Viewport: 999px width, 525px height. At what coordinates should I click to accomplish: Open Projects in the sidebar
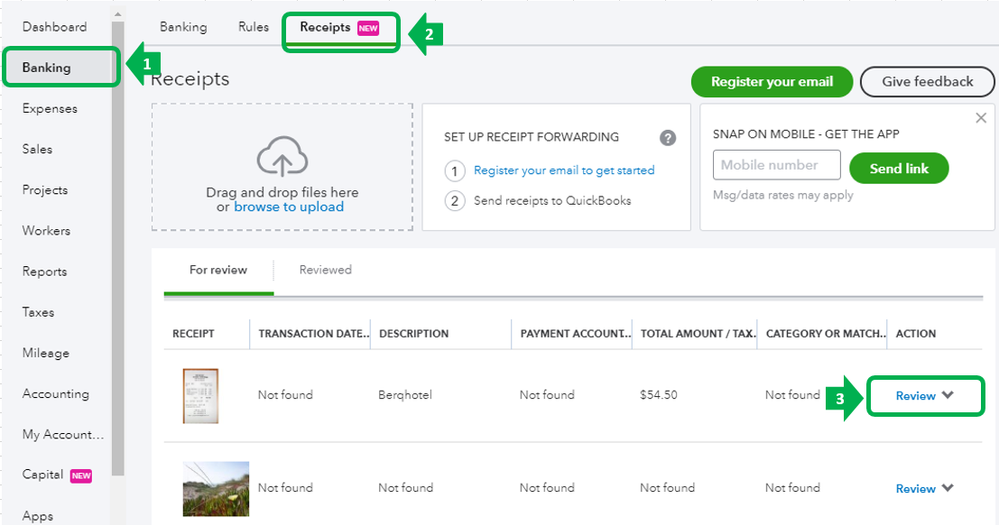45,190
